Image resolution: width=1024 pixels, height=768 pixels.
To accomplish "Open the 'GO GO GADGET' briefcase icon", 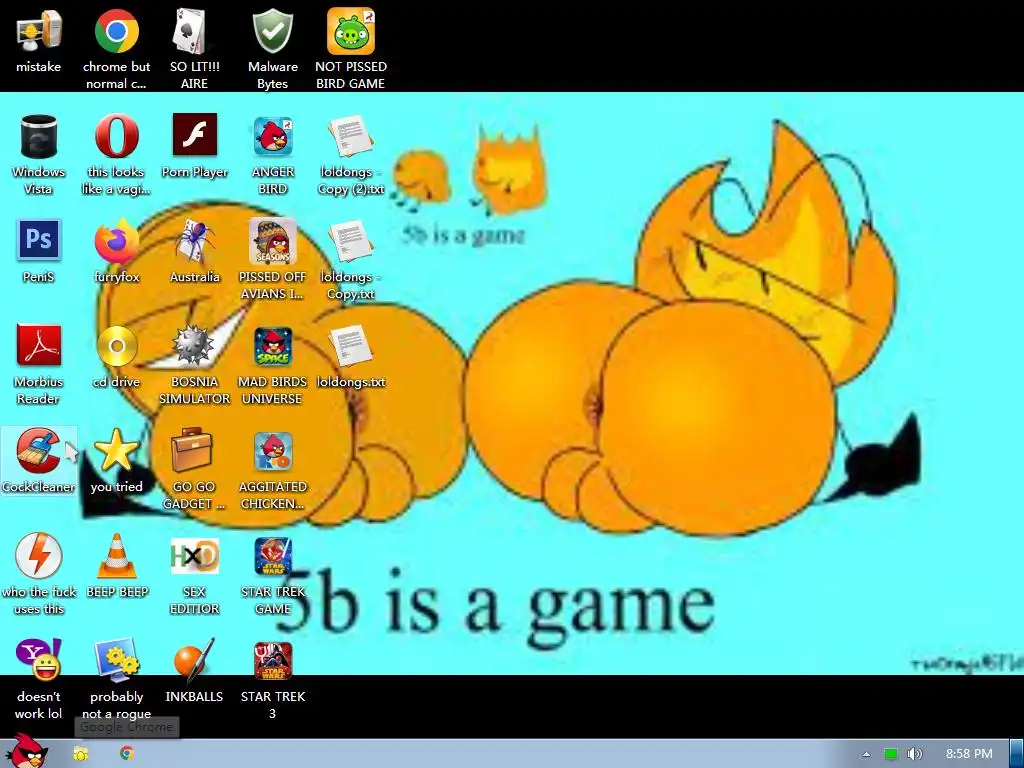I will (x=192, y=451).
